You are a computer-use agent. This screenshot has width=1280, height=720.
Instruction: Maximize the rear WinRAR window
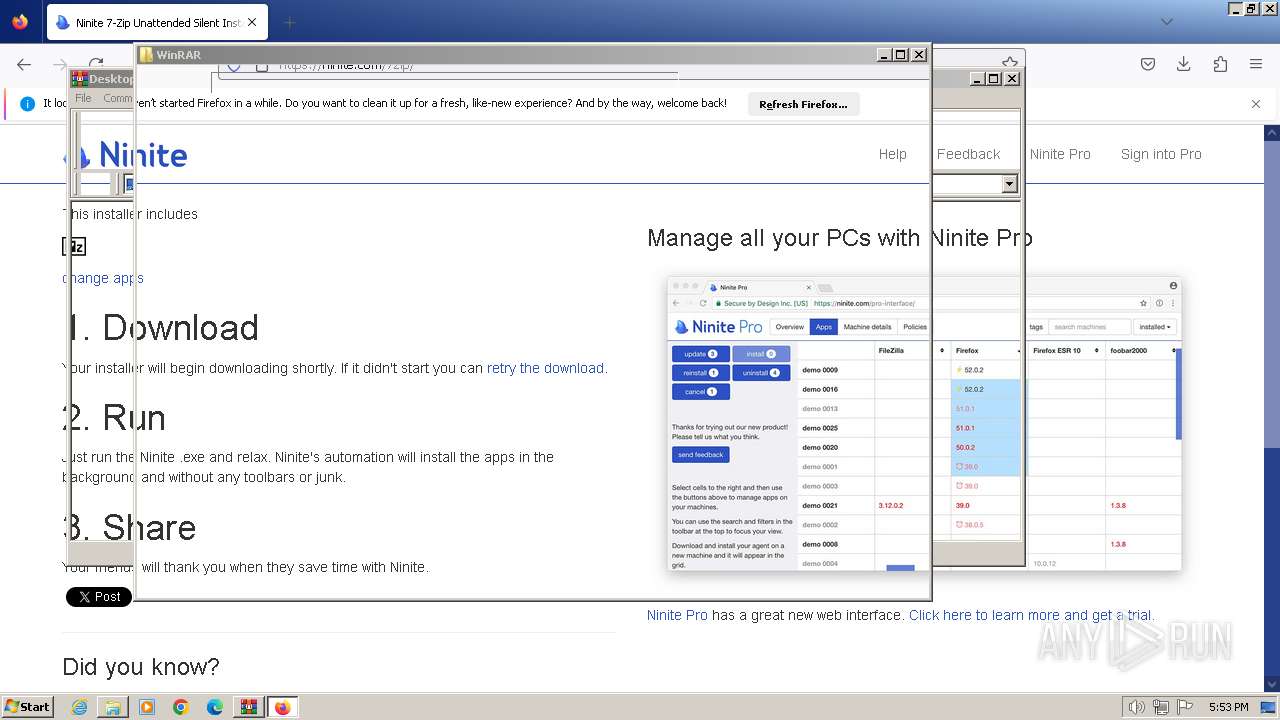[x=994, y=78]
